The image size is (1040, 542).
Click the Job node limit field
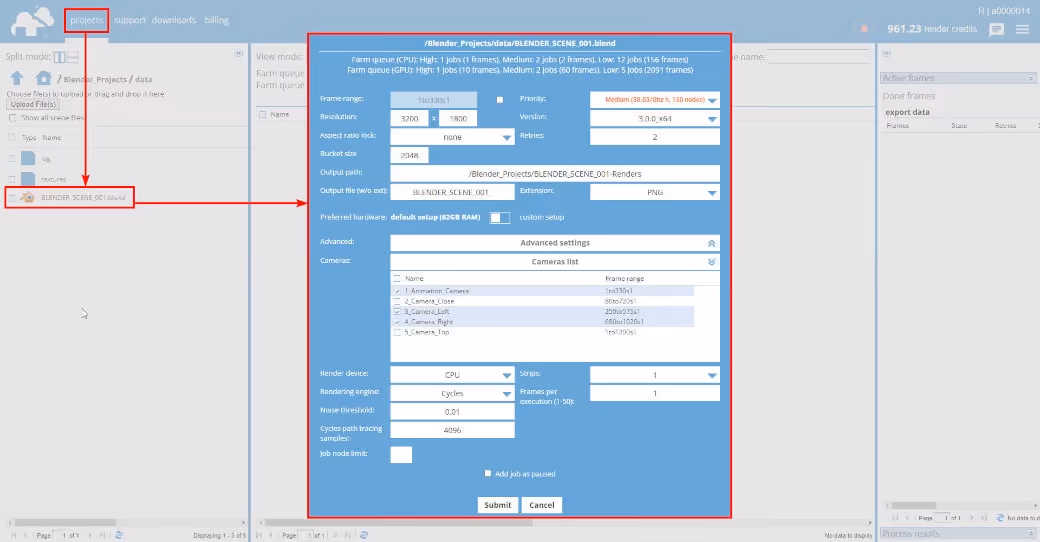coord(401,454)
